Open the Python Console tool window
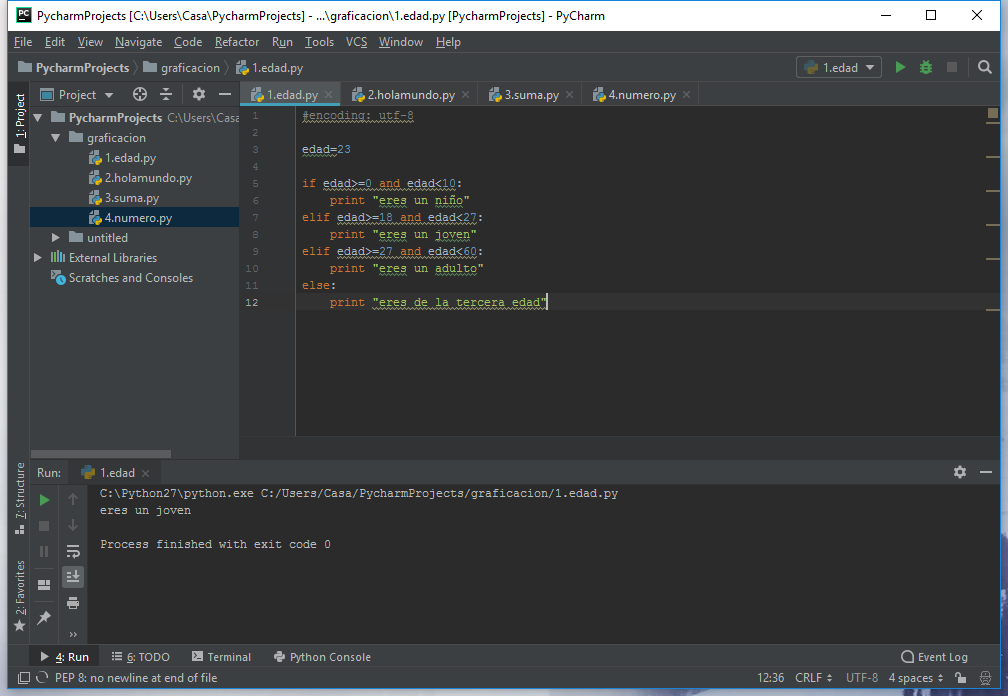This screenshot has width=1008, height=696. 322,657
